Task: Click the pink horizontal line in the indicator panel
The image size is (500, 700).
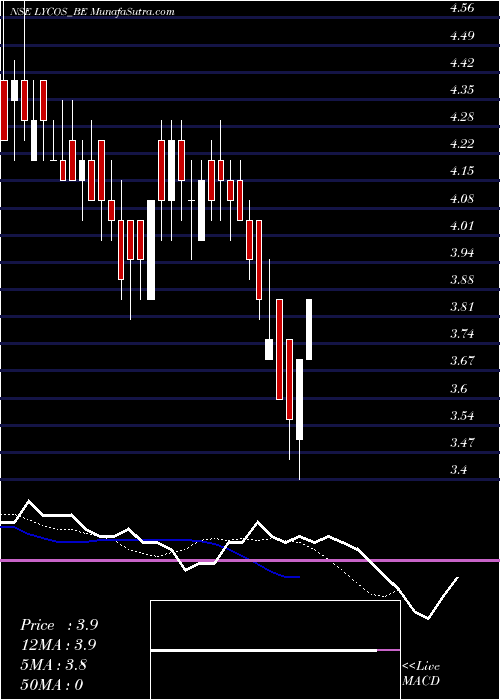Action: 250,560
